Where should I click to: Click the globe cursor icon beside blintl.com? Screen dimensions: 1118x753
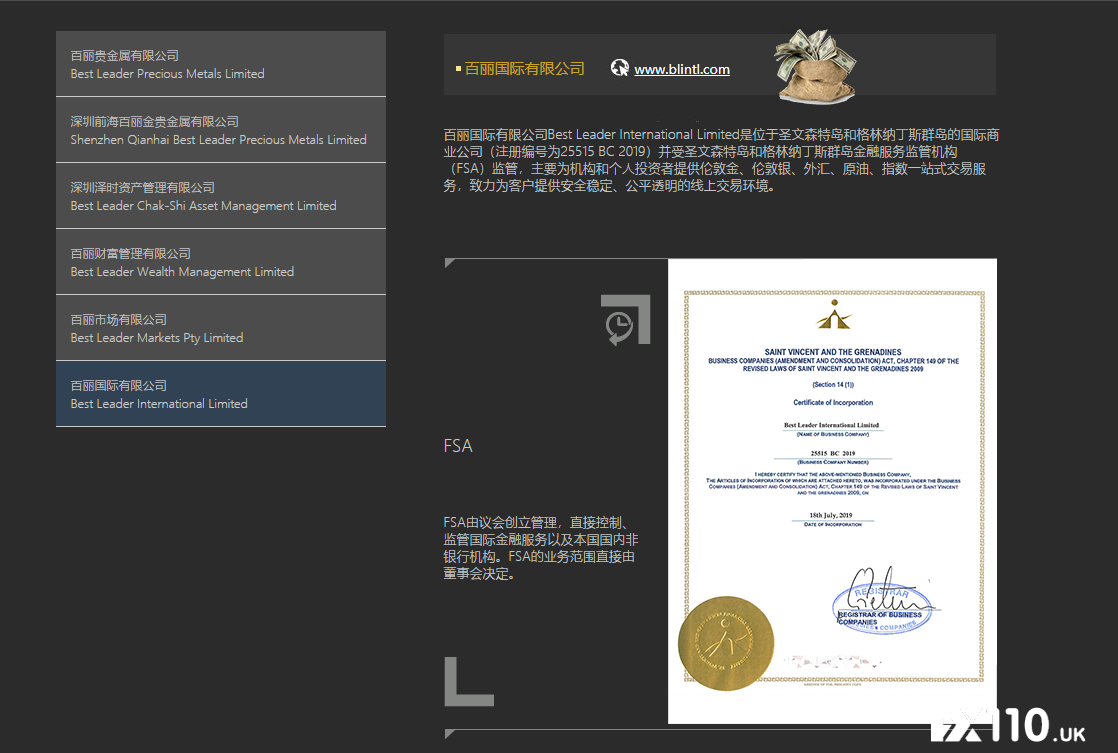tap(620, 68)
